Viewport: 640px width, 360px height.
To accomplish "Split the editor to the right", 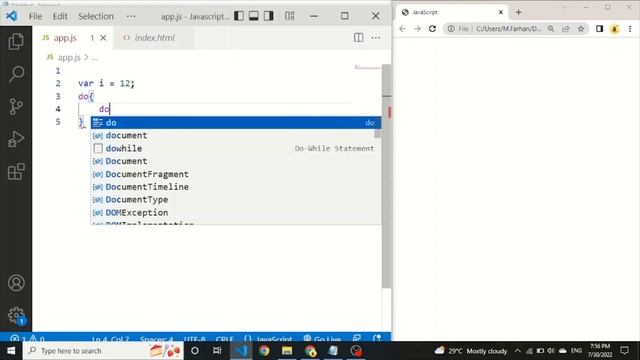I will click(x=358, y=38).
